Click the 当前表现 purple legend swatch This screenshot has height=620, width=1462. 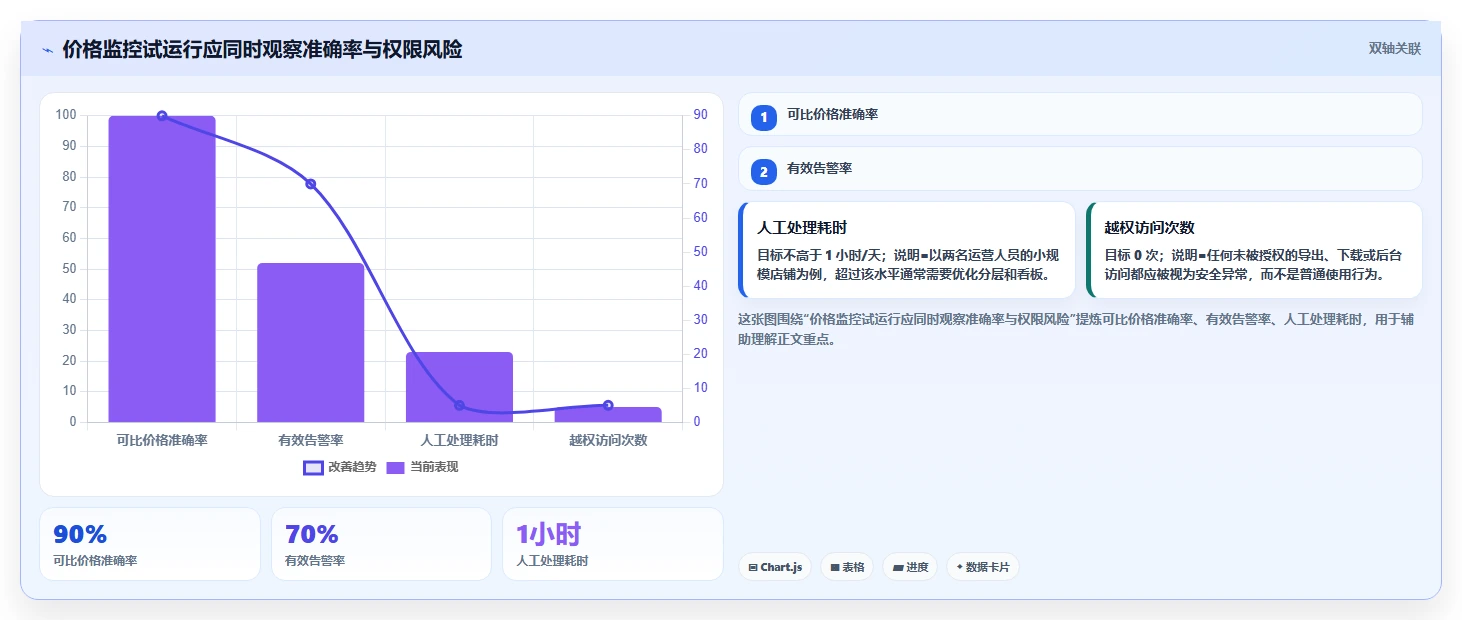pyautogui.click(x=395, y=468)
